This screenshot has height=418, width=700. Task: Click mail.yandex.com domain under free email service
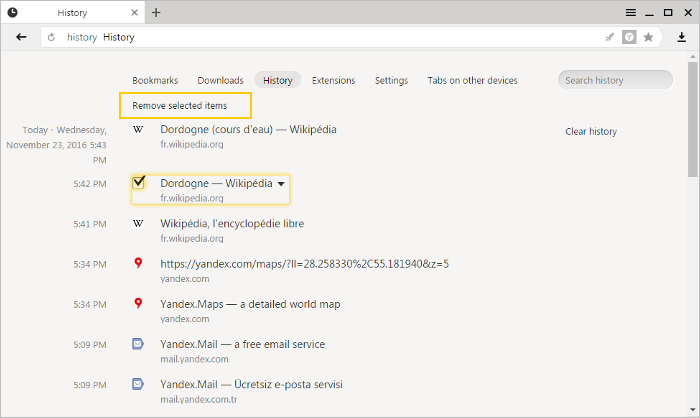(194, 359)
